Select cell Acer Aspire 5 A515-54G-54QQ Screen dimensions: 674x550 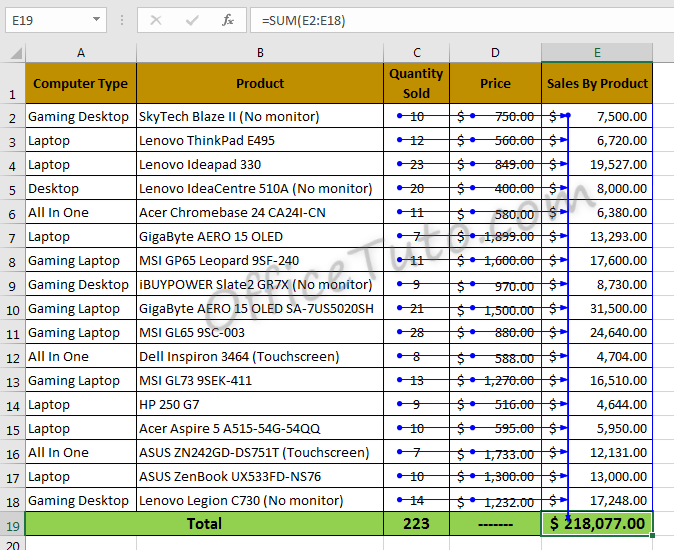click(260, 428)
